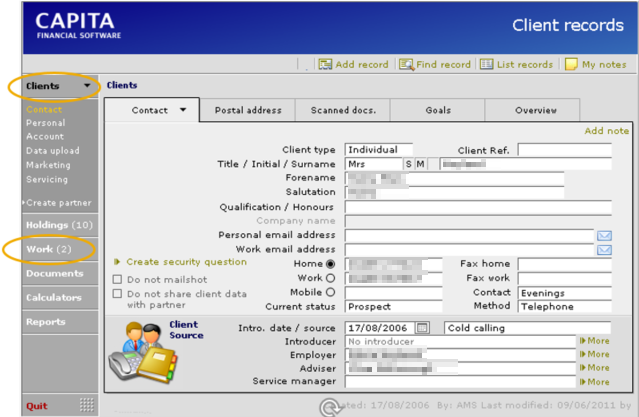639x417 pixels.
Task: Expand More next to Employer
Action: point(595,354)
